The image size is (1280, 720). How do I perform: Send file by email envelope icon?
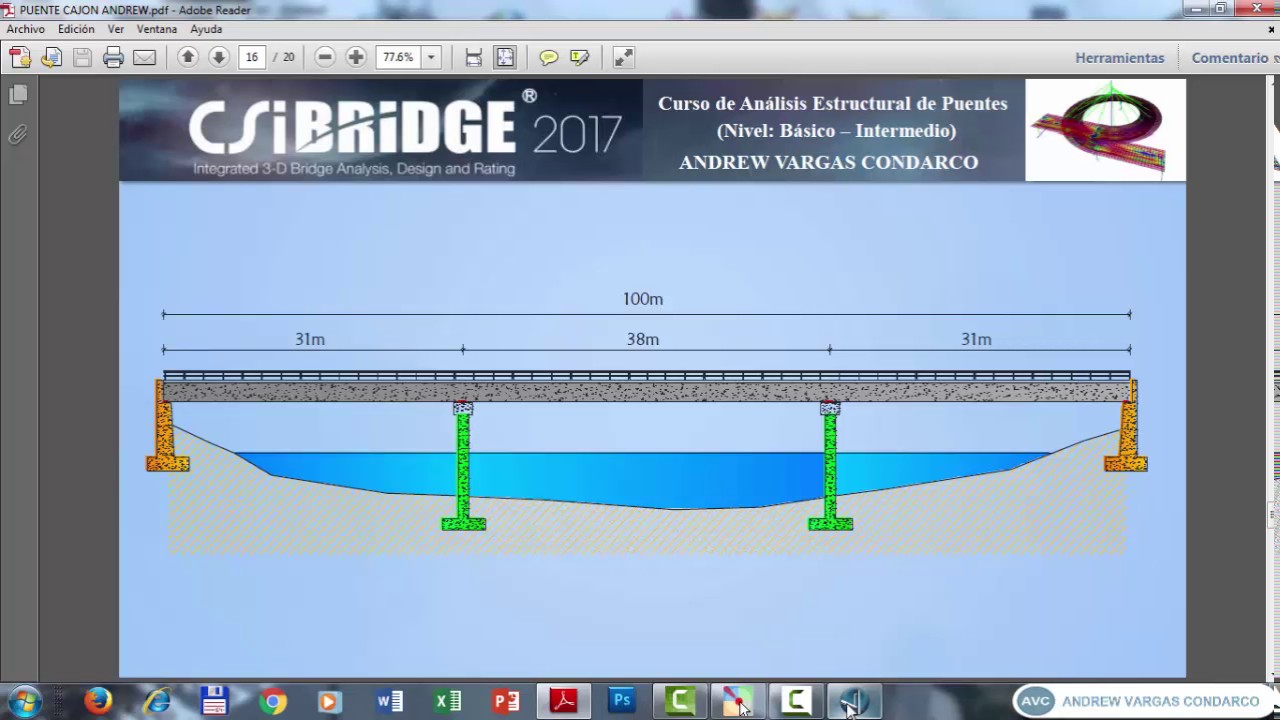tap(144, 57)
